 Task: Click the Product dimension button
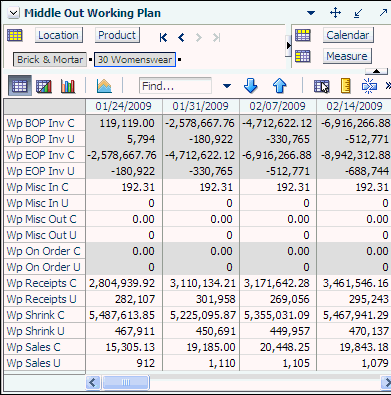pyautogui.click(x=117, y=35)
